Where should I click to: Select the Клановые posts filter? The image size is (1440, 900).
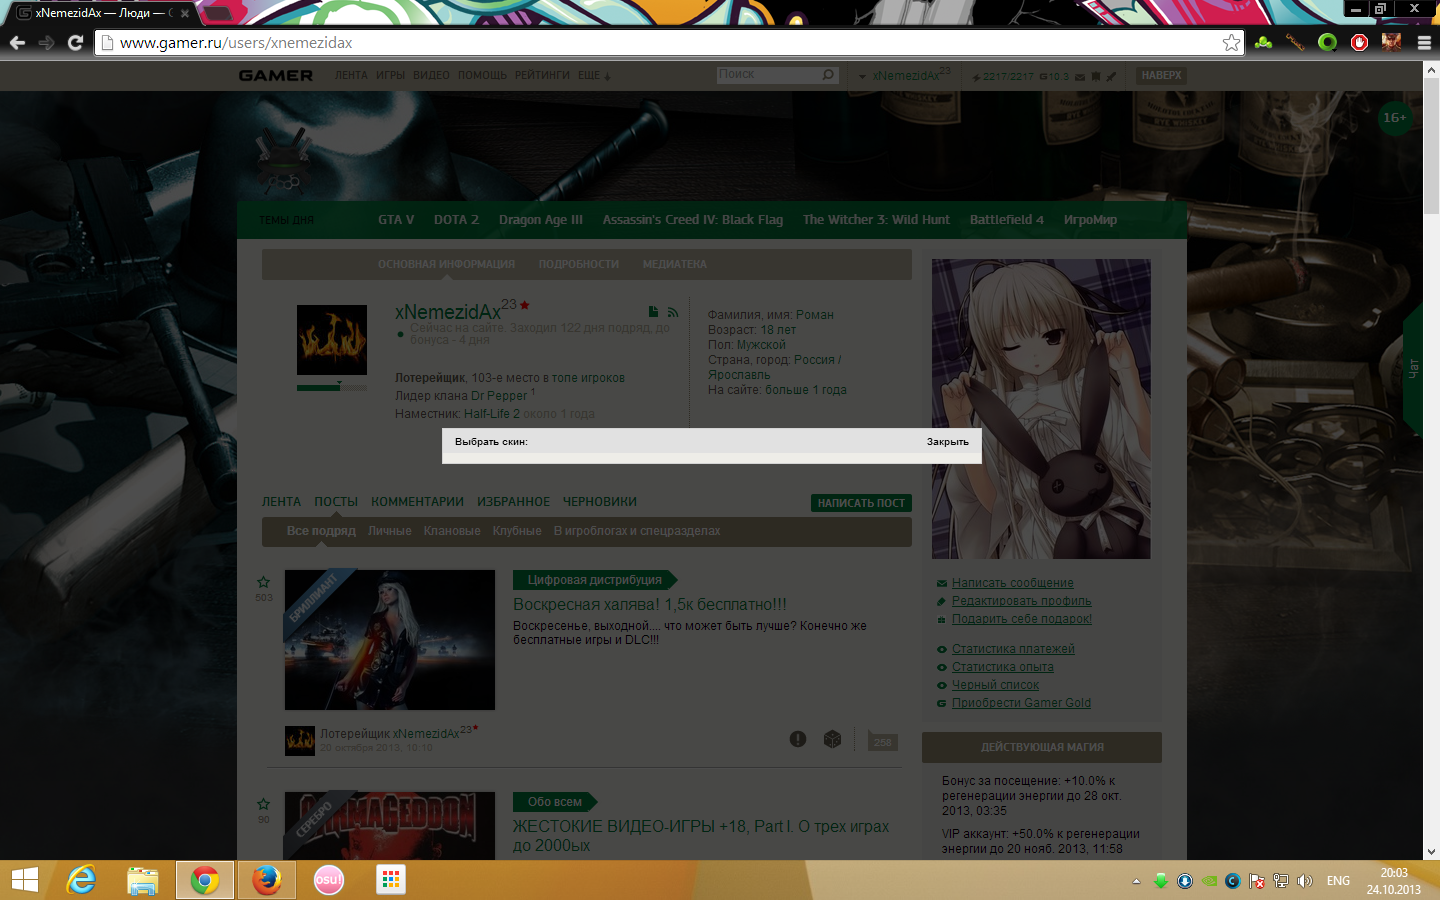pyautogui.click(x=451, y=531)
